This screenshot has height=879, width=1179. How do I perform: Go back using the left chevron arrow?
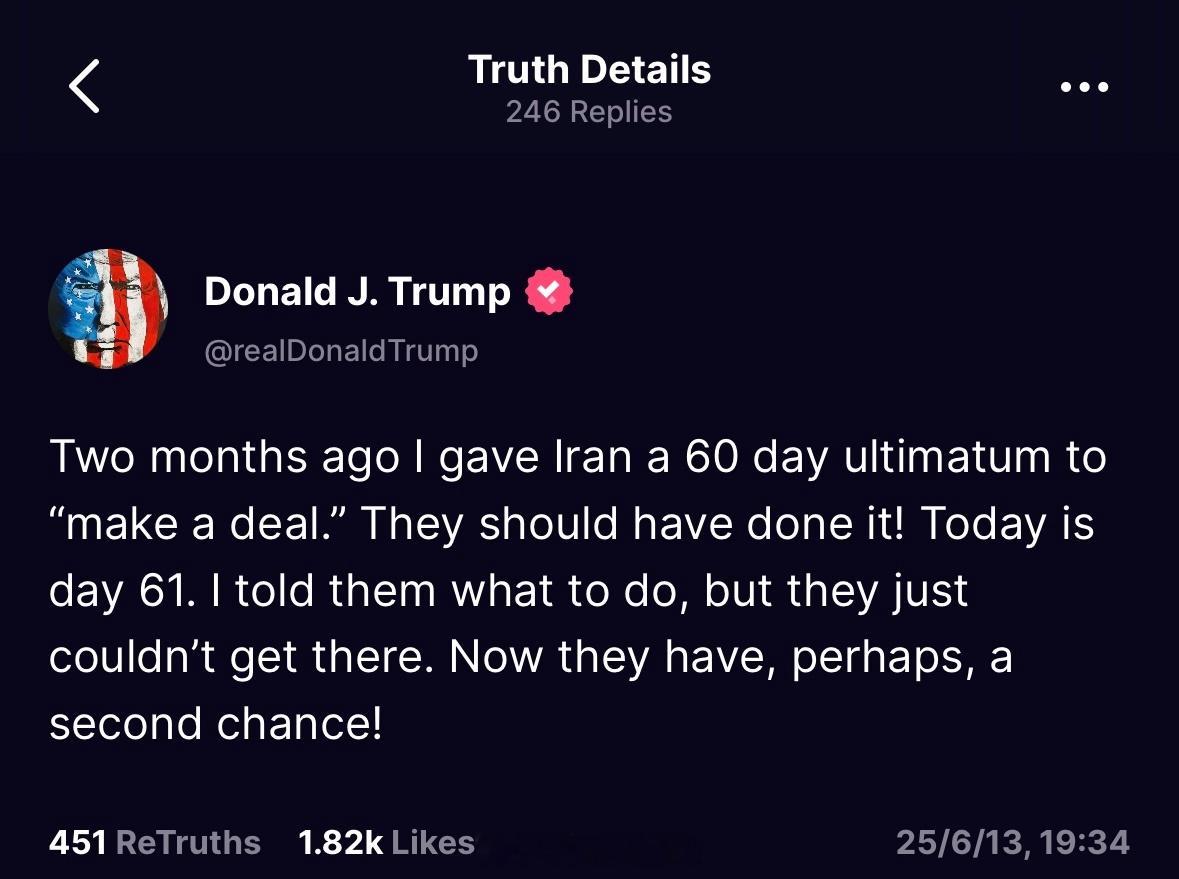click(x=84, y=86)
